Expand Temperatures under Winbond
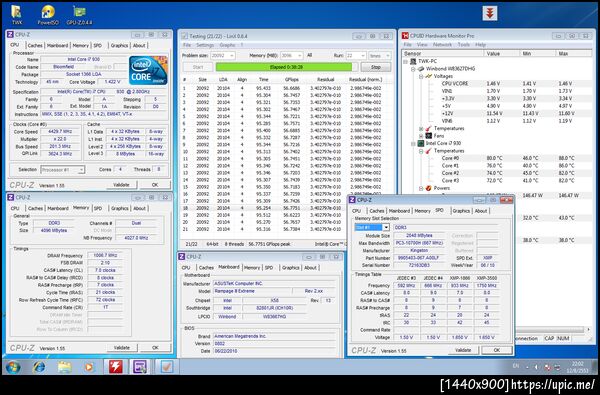 coord(421,129)
